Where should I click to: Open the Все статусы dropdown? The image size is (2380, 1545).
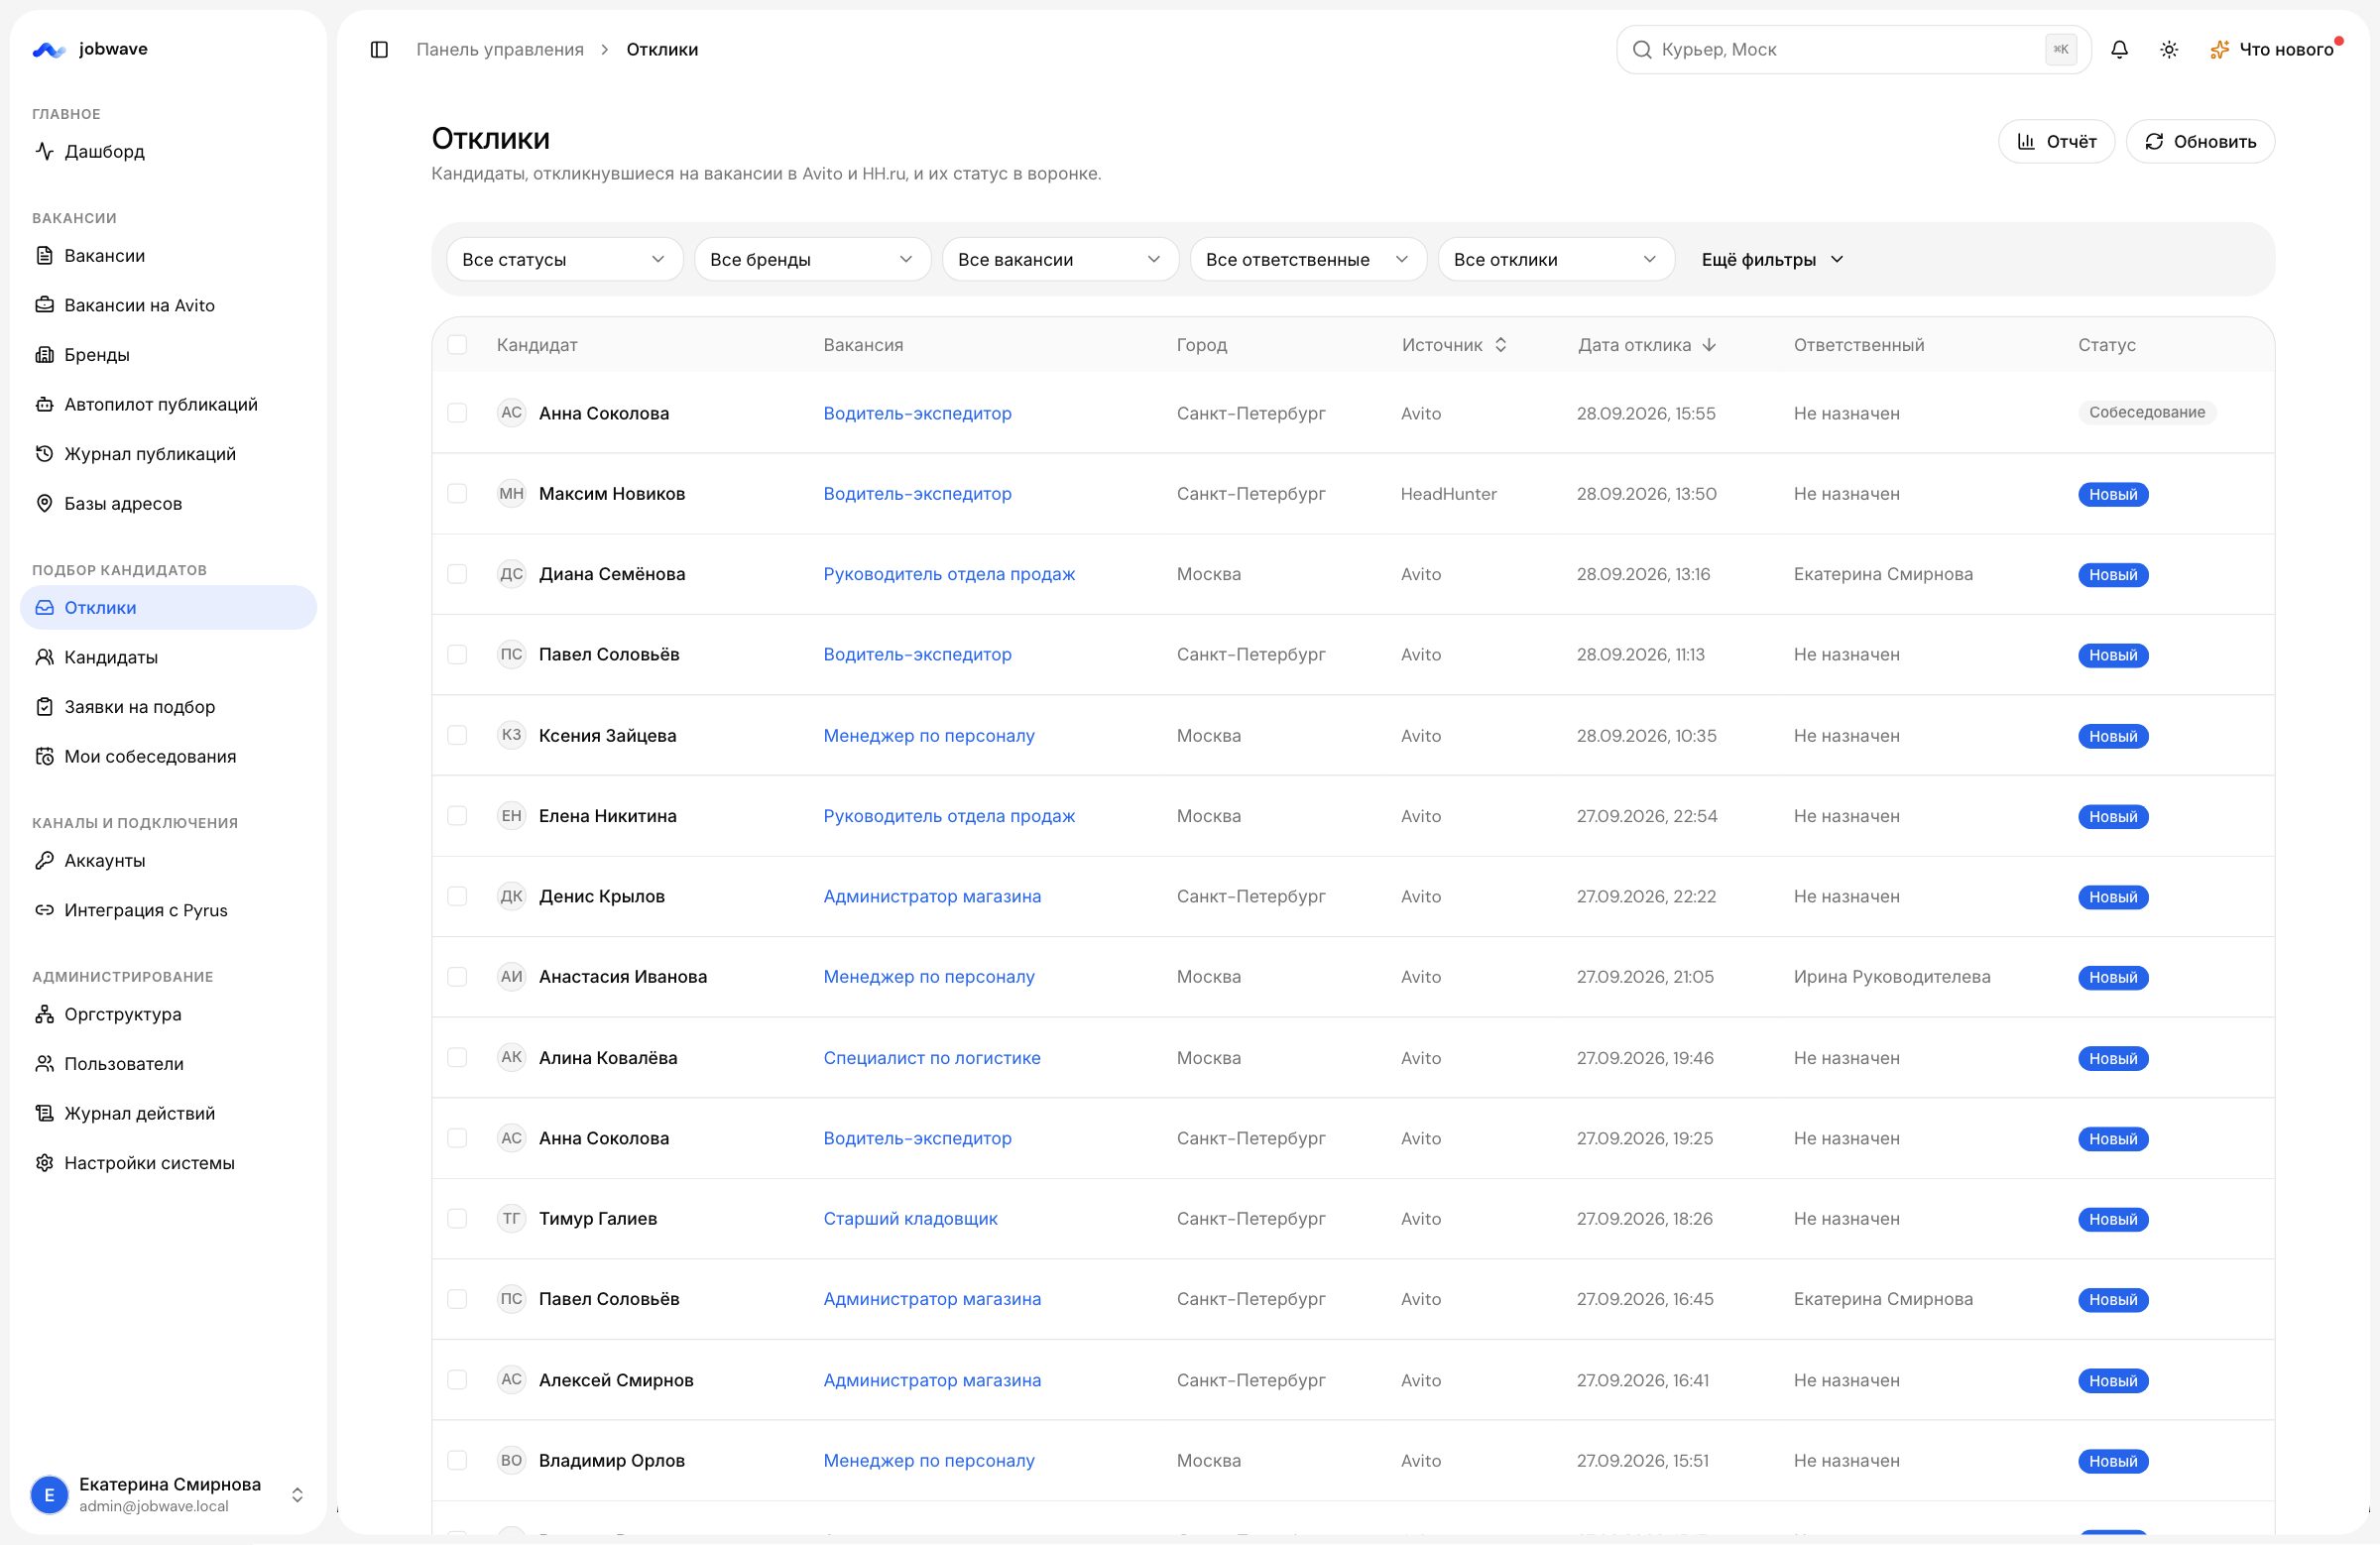coord(564,259)
